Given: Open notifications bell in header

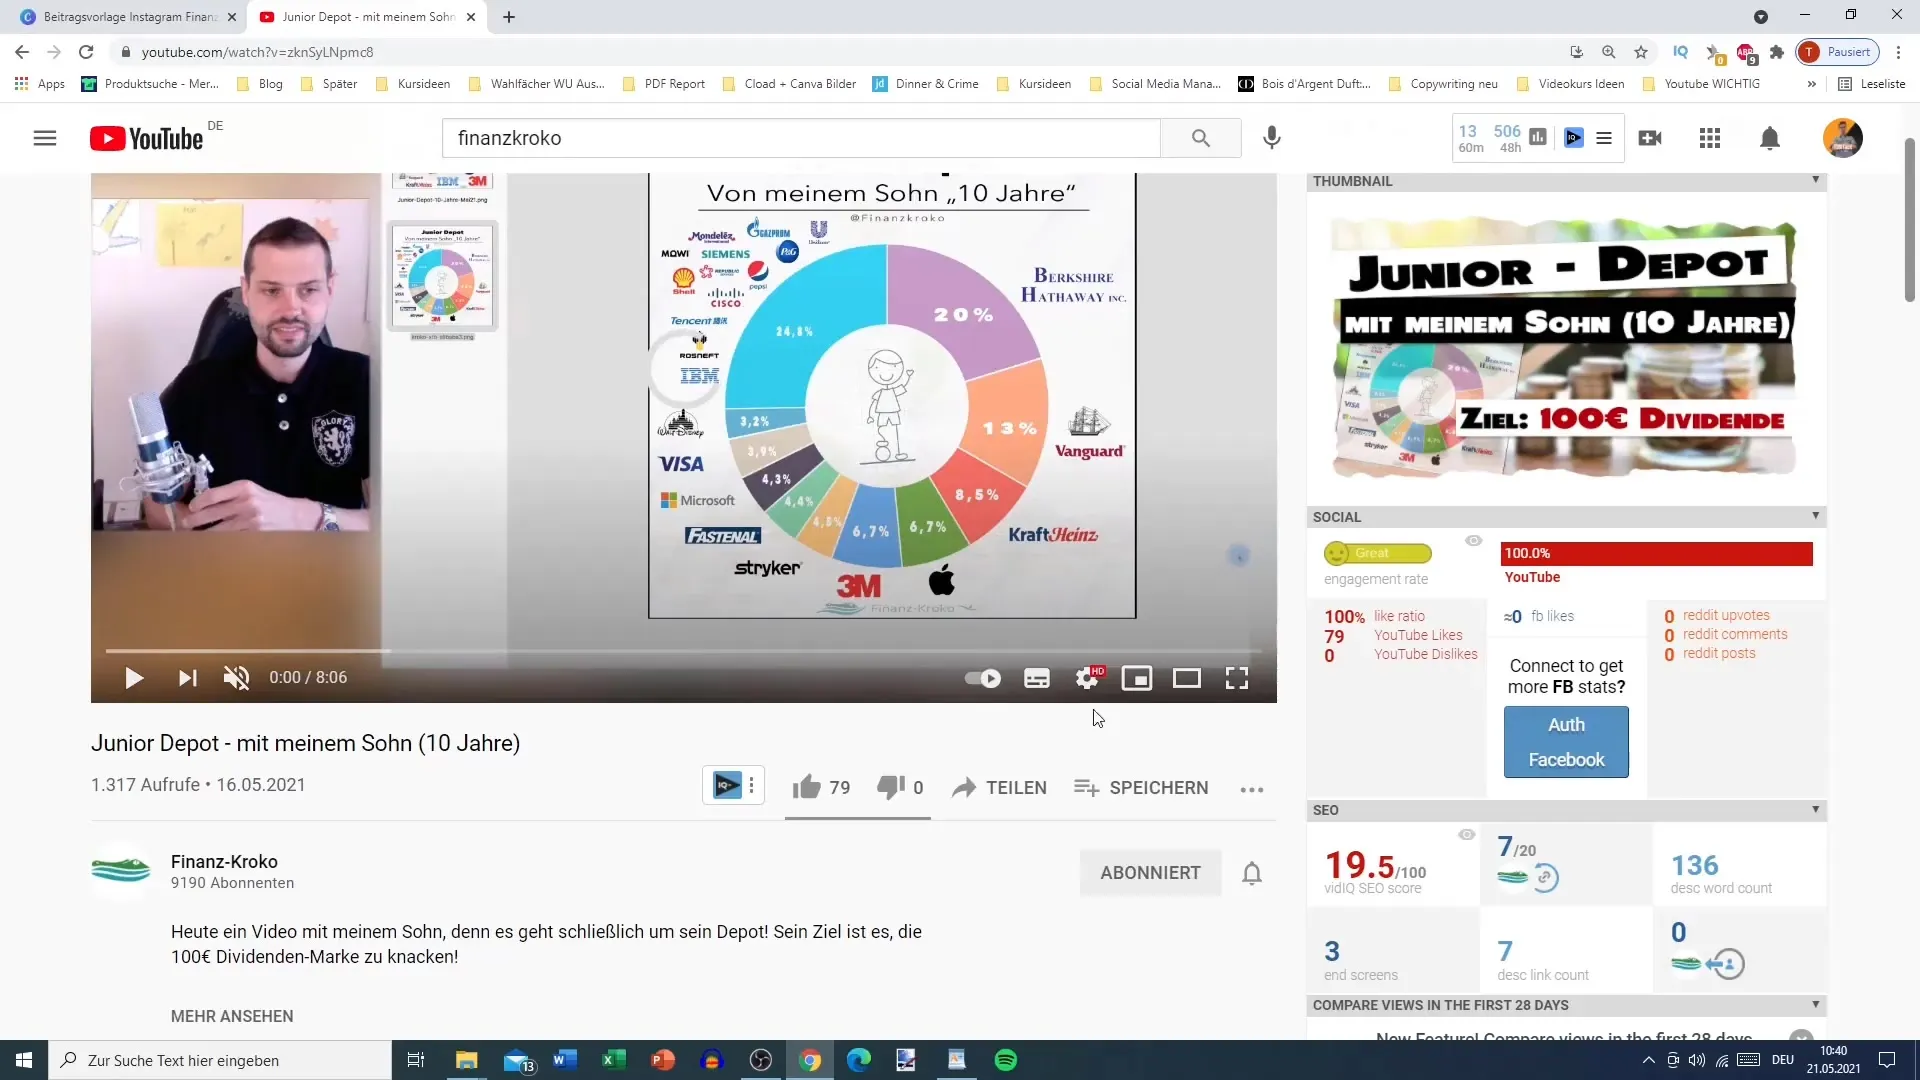Looking at the screenshot, I should [1770, 138].
